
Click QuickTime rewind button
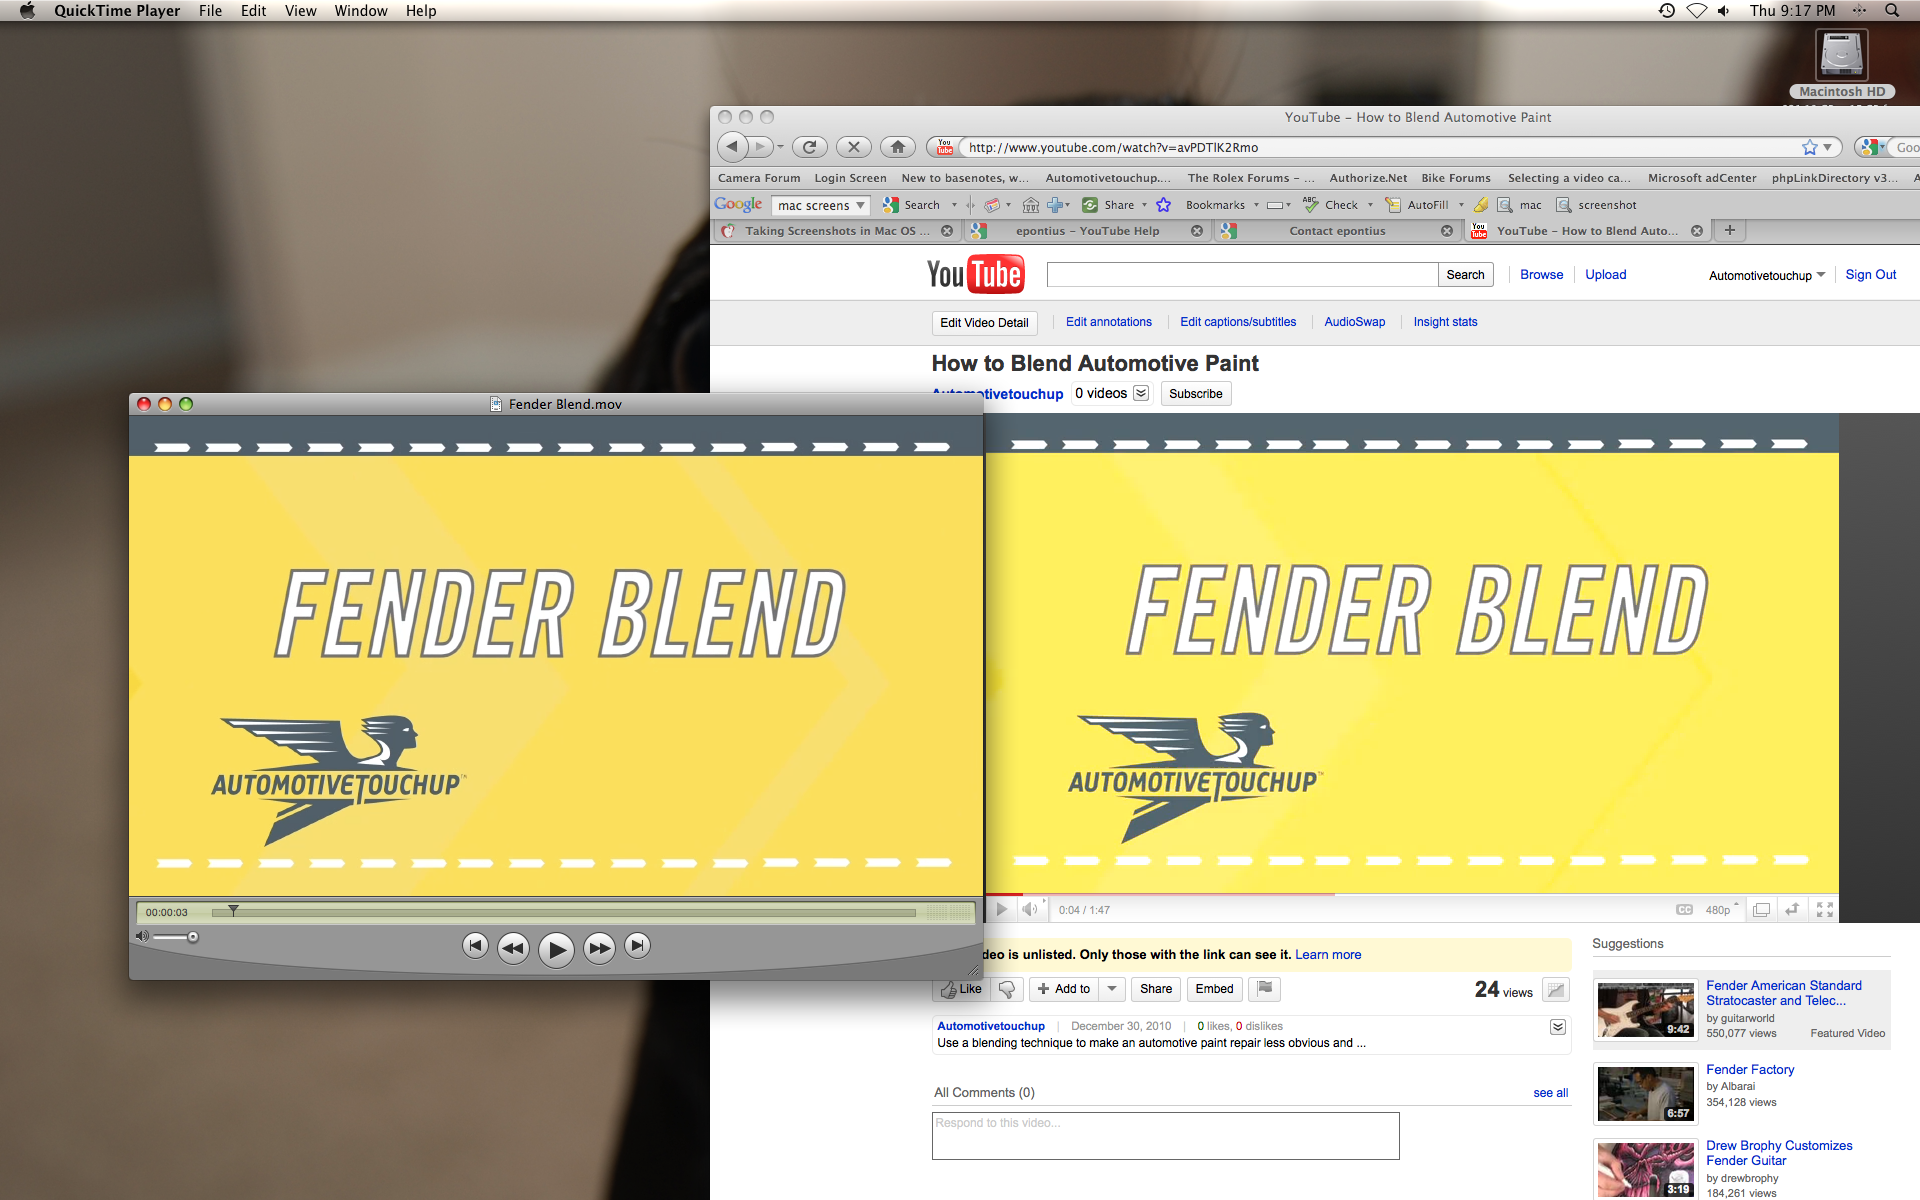pos(513,948)
